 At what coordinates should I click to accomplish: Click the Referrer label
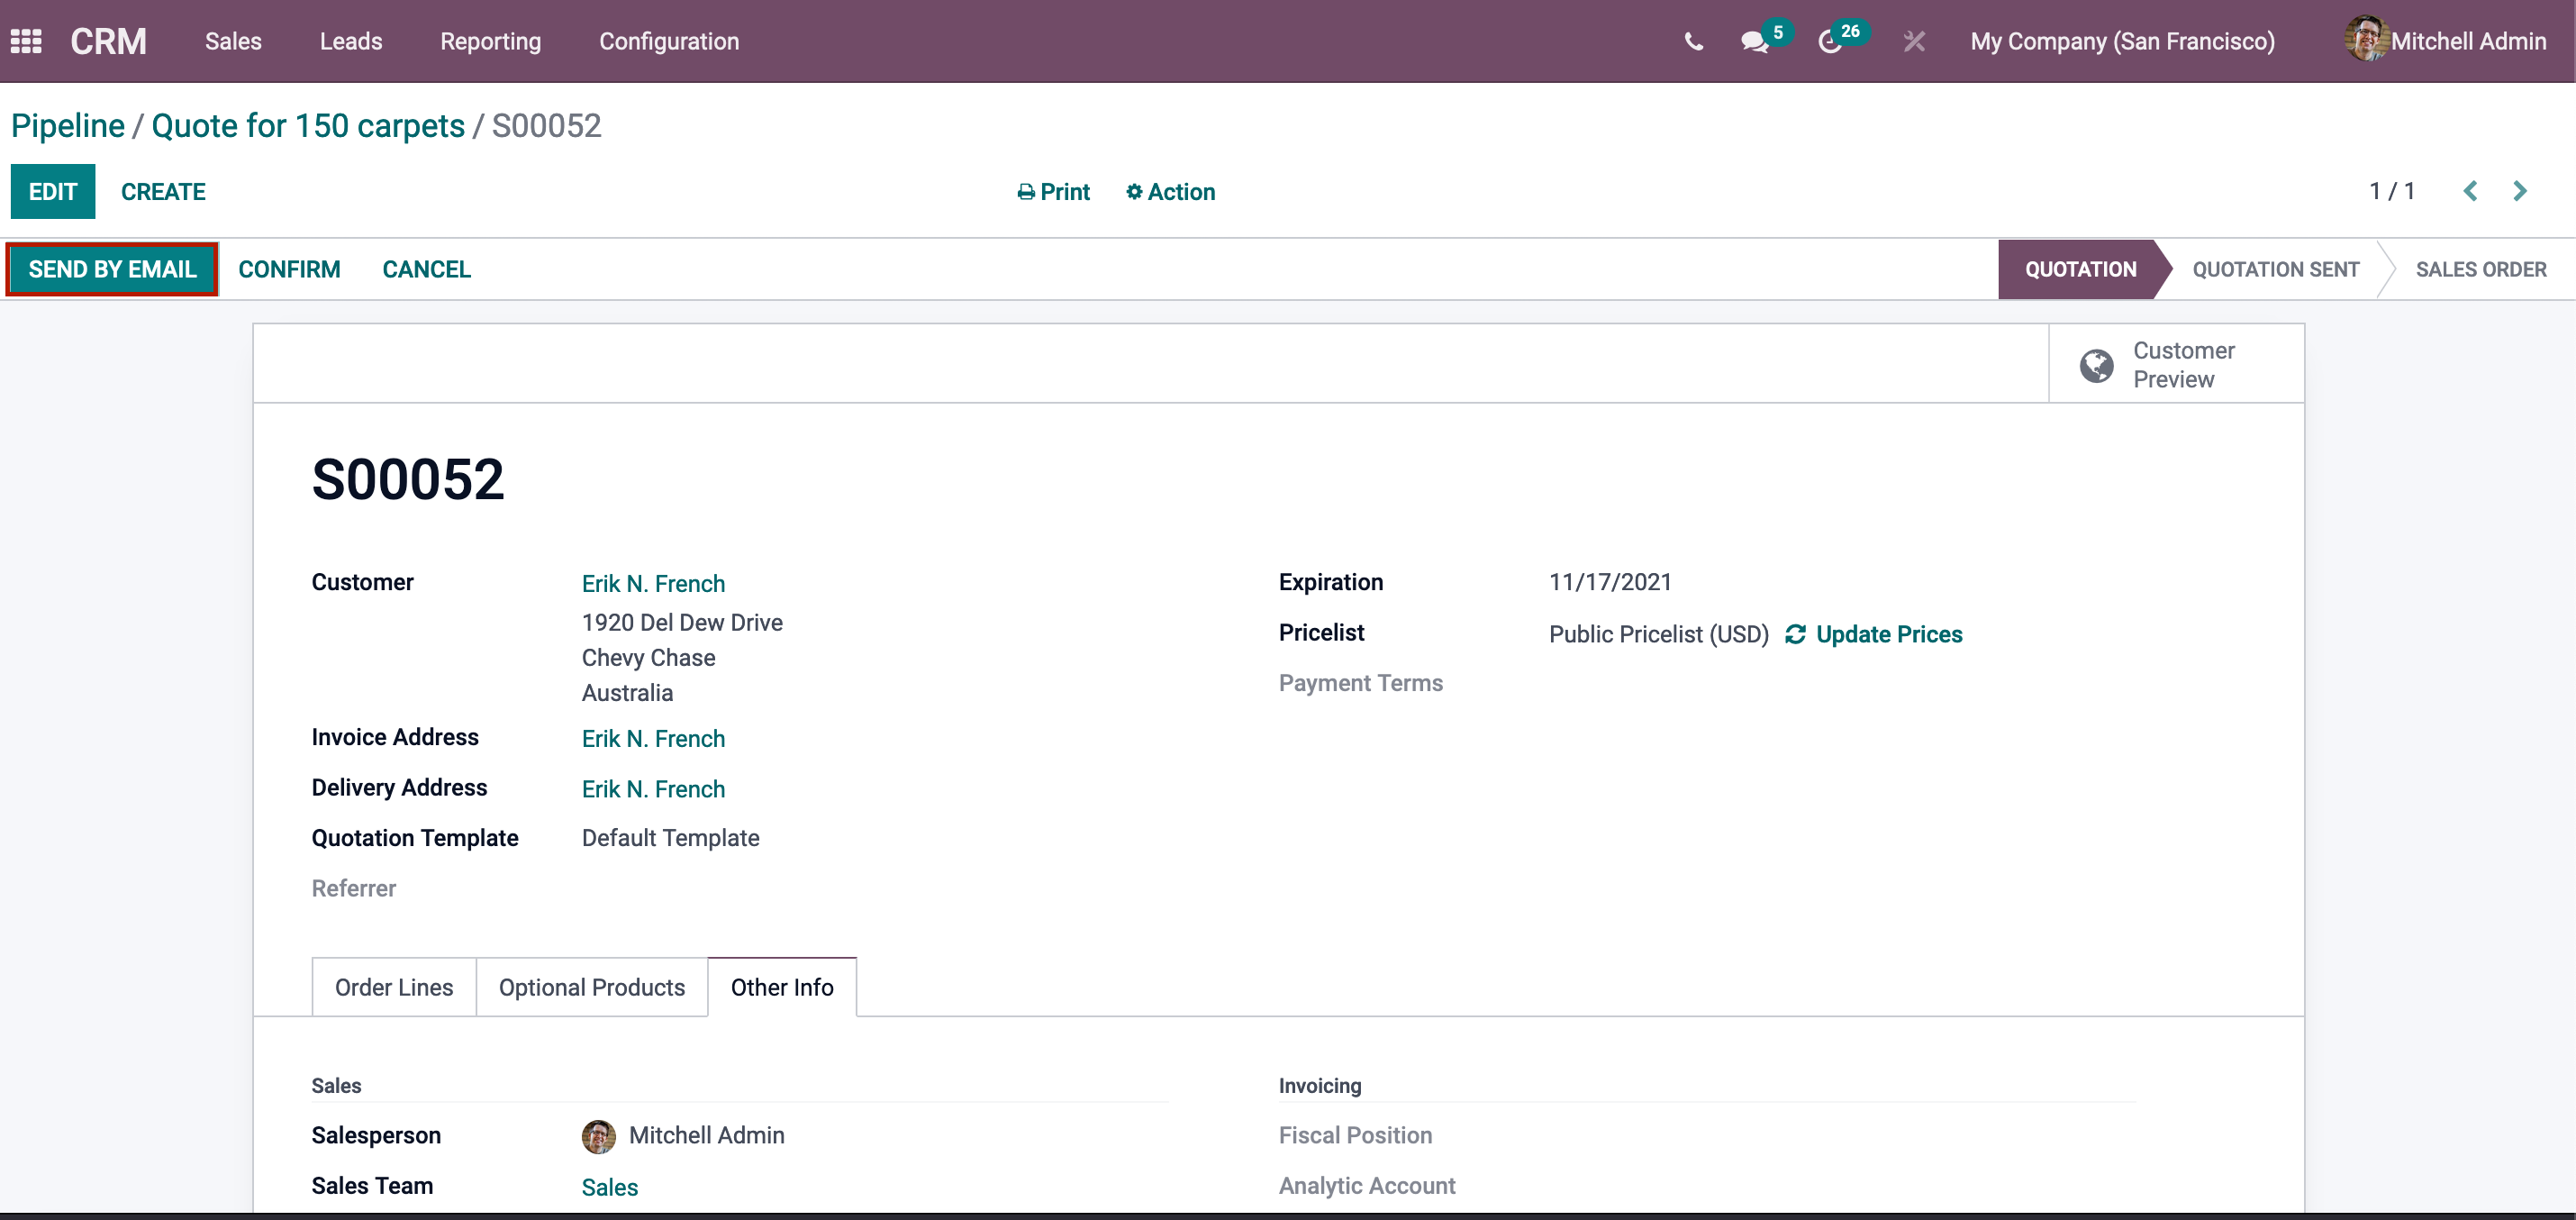pos(353,888)
